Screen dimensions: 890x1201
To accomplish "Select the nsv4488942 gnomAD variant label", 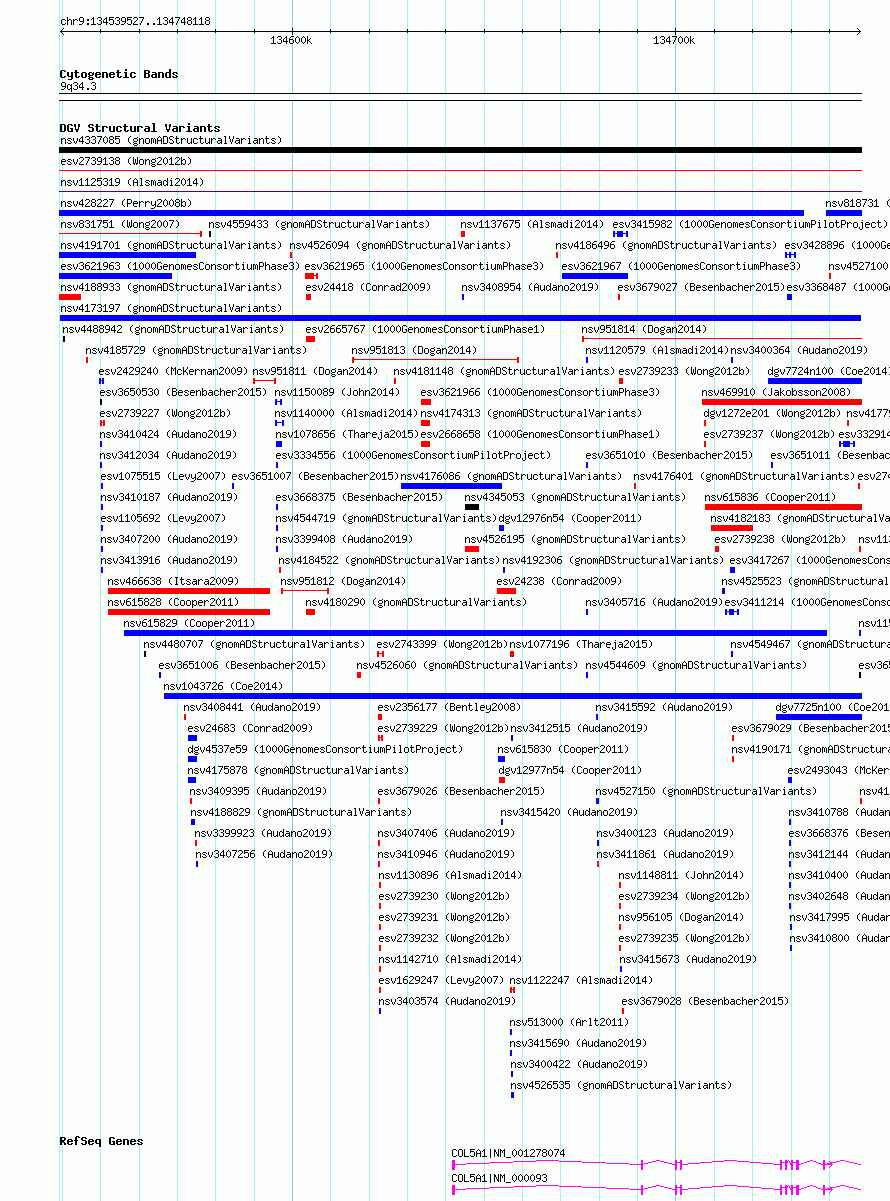I will pos(174,329).
